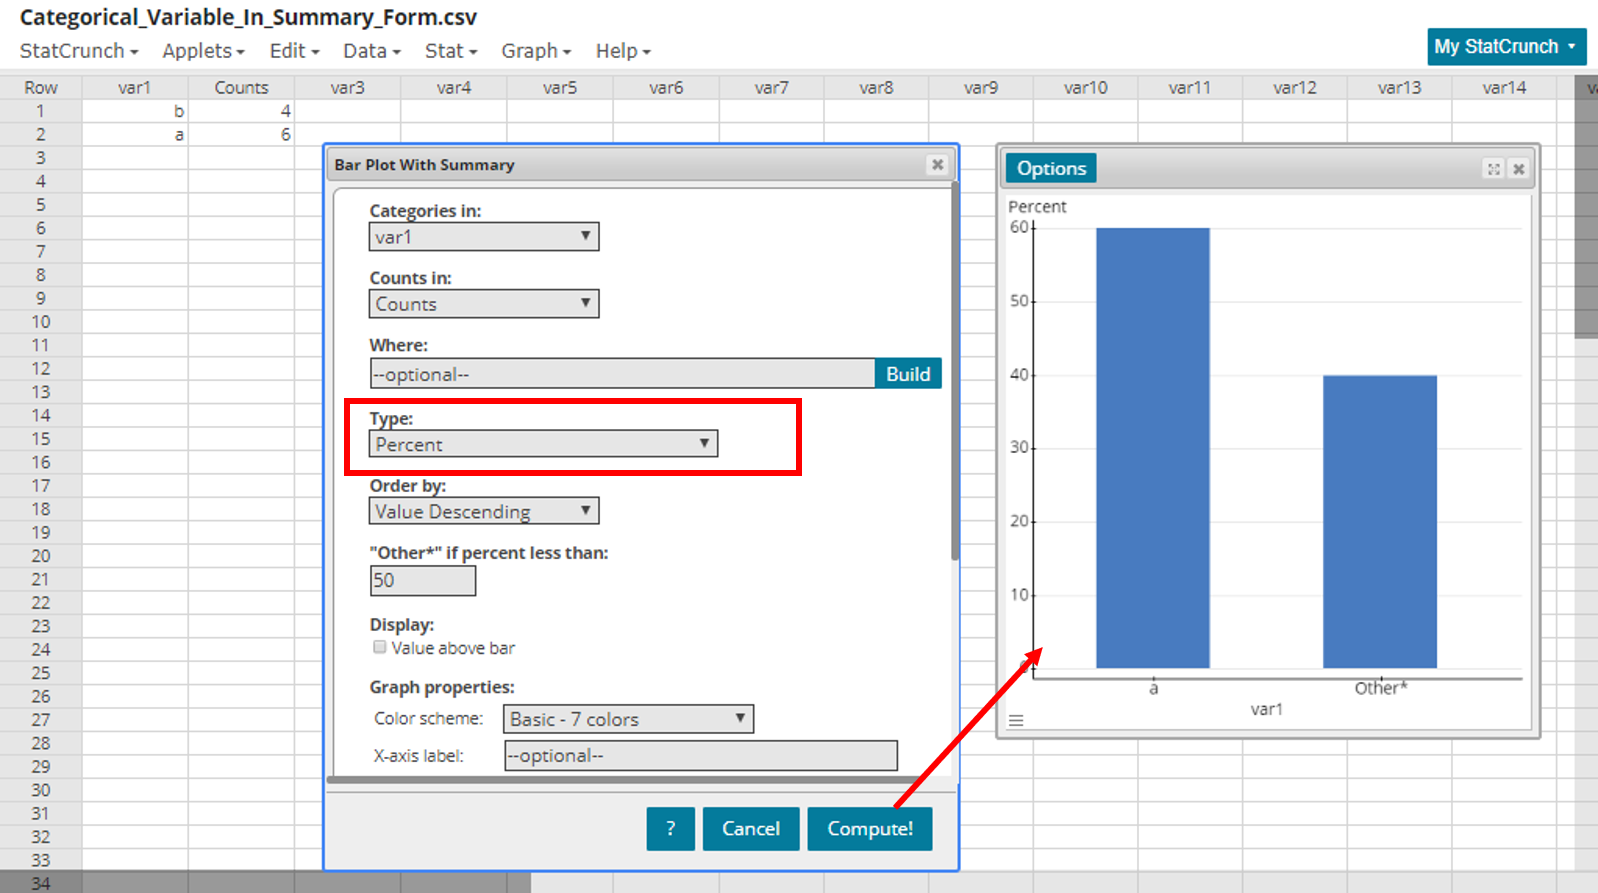Image resolution: width=1598 pixels, height=893 pixels.
Task: Open the Data menu
Action: click(x=371, y=51)
